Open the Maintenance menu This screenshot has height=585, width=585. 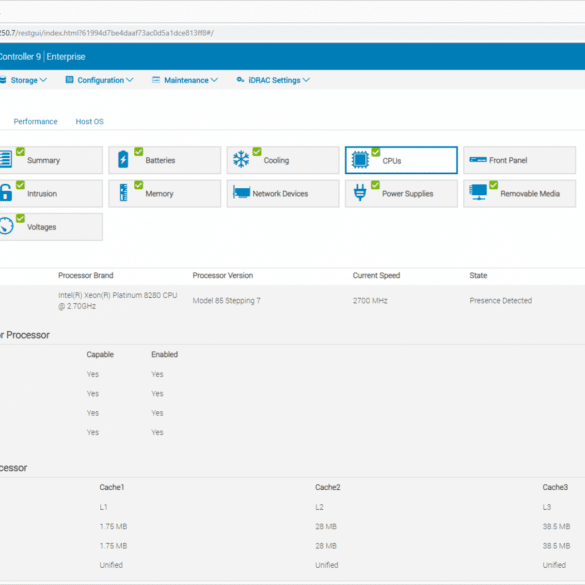coord(185,80)
